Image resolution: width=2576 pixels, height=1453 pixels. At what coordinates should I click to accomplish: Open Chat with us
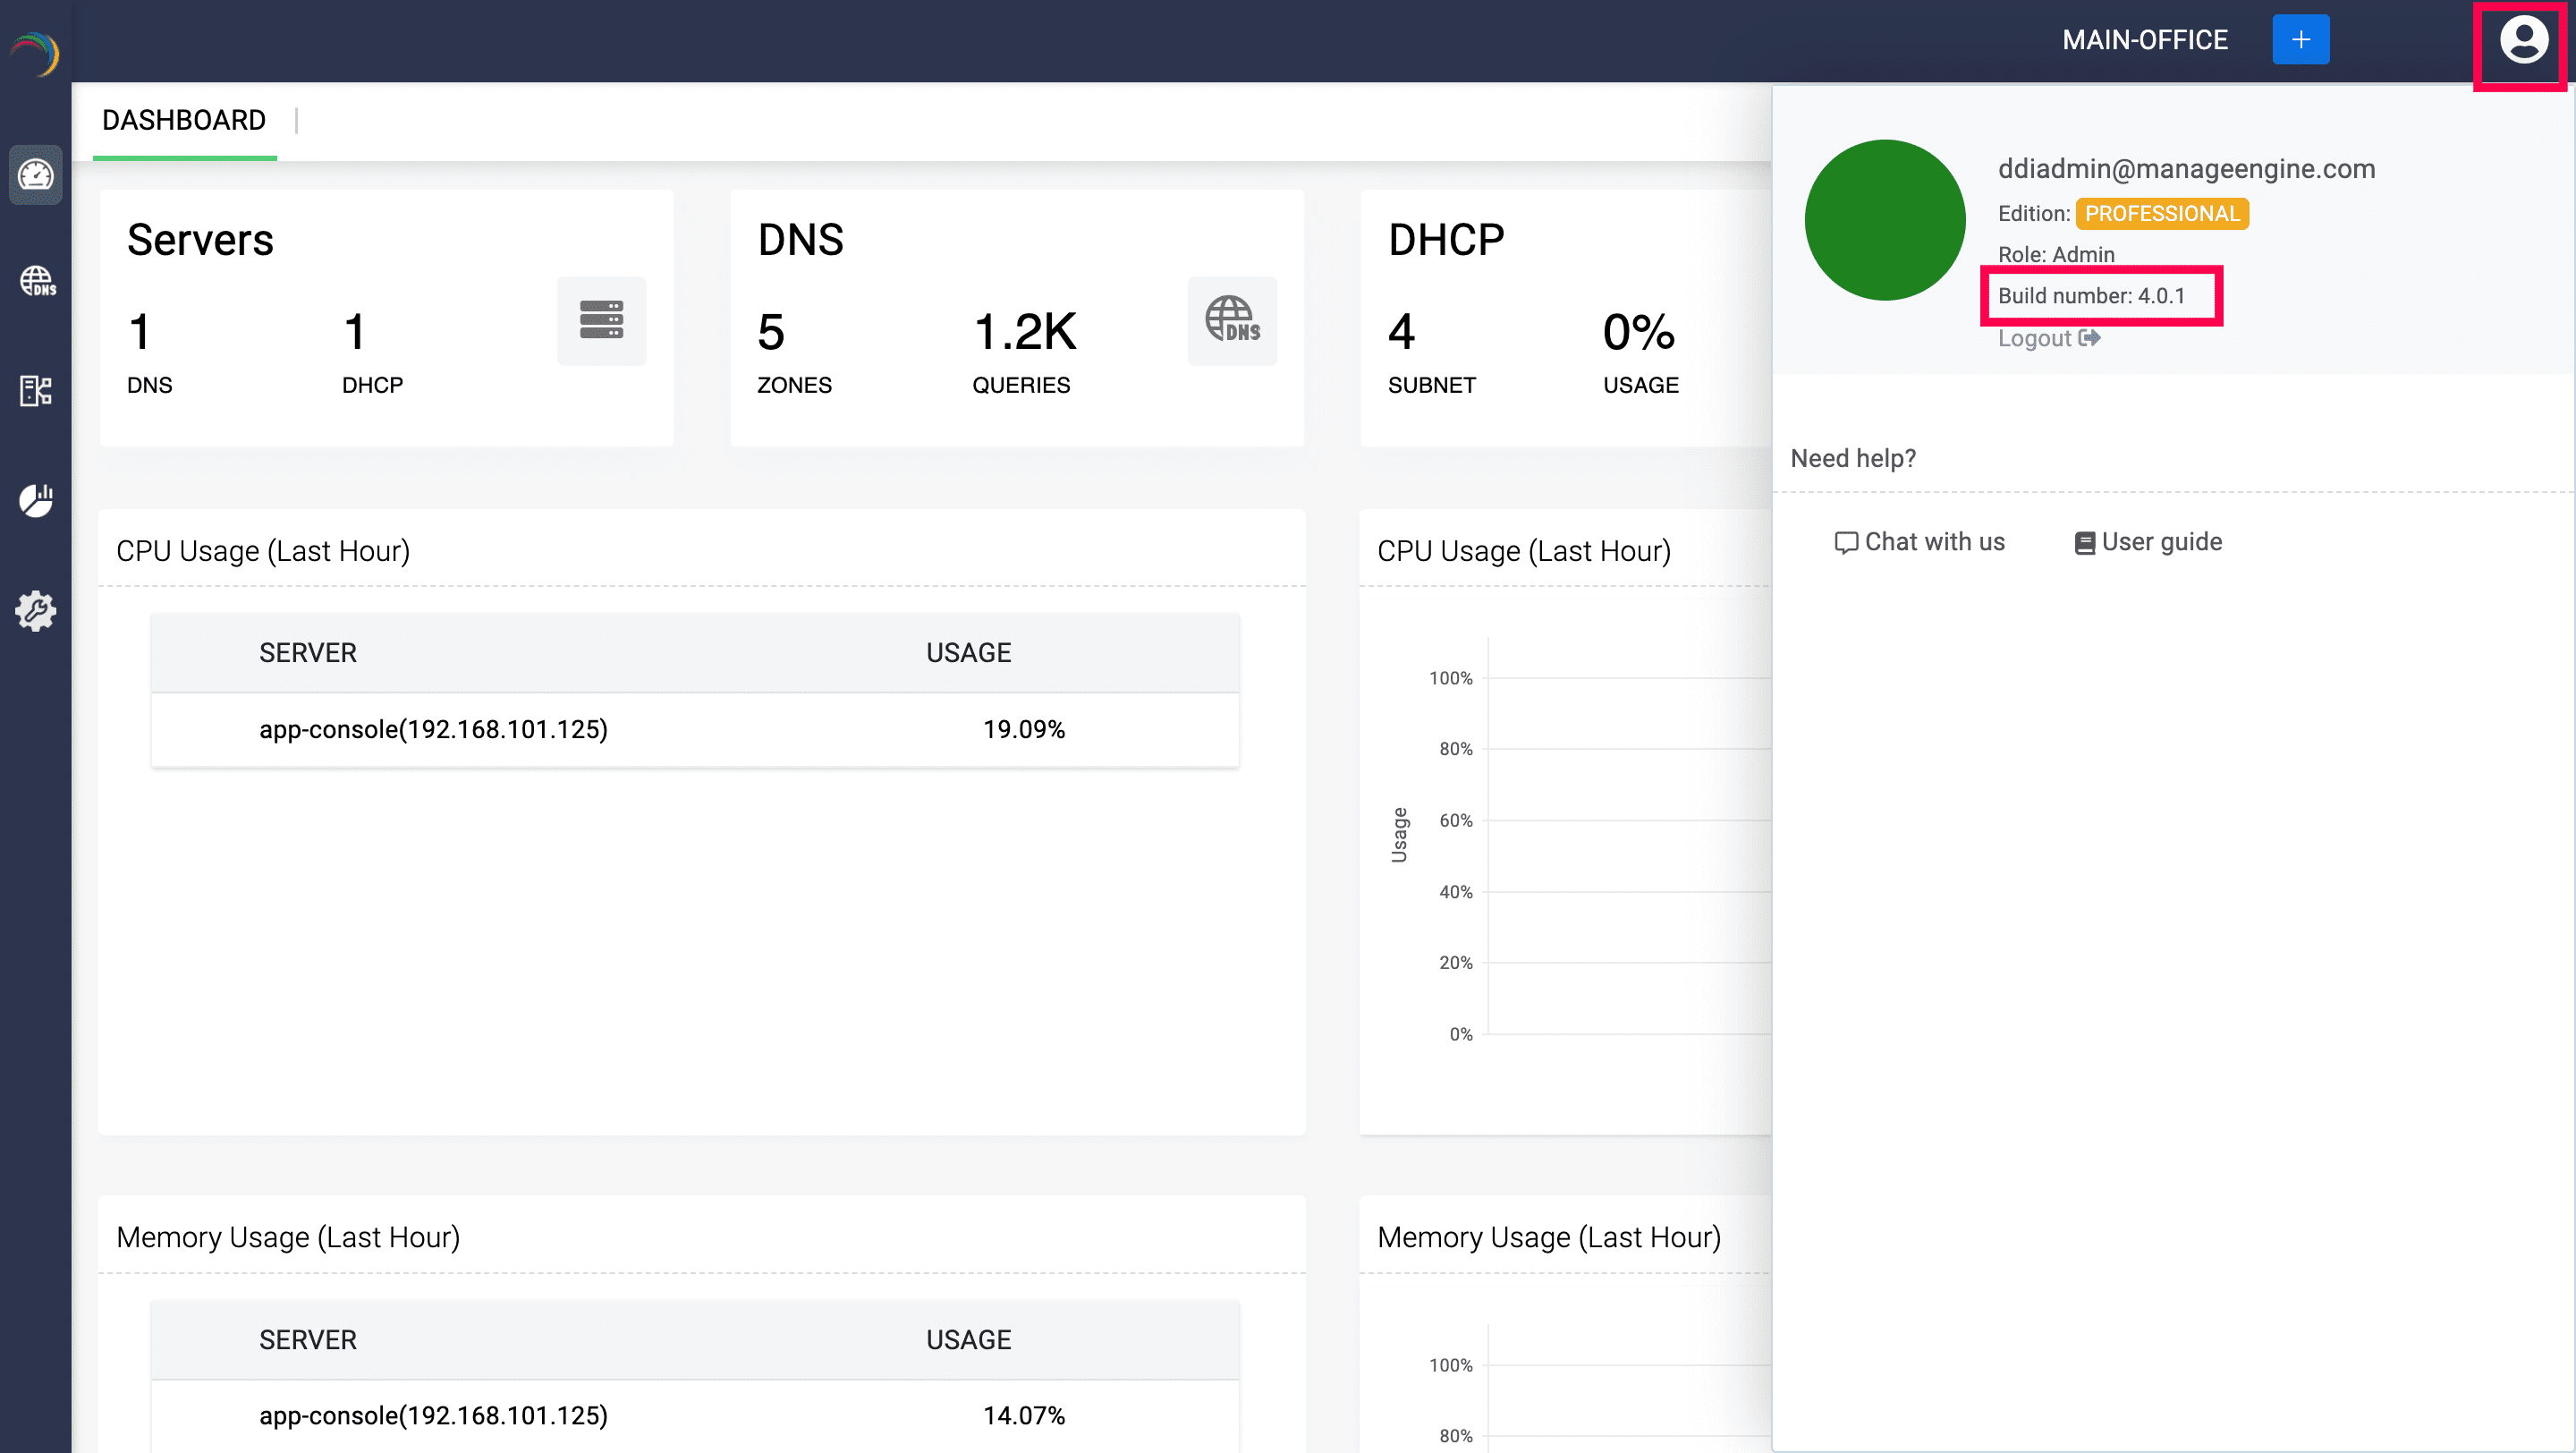click(1919, 542)
